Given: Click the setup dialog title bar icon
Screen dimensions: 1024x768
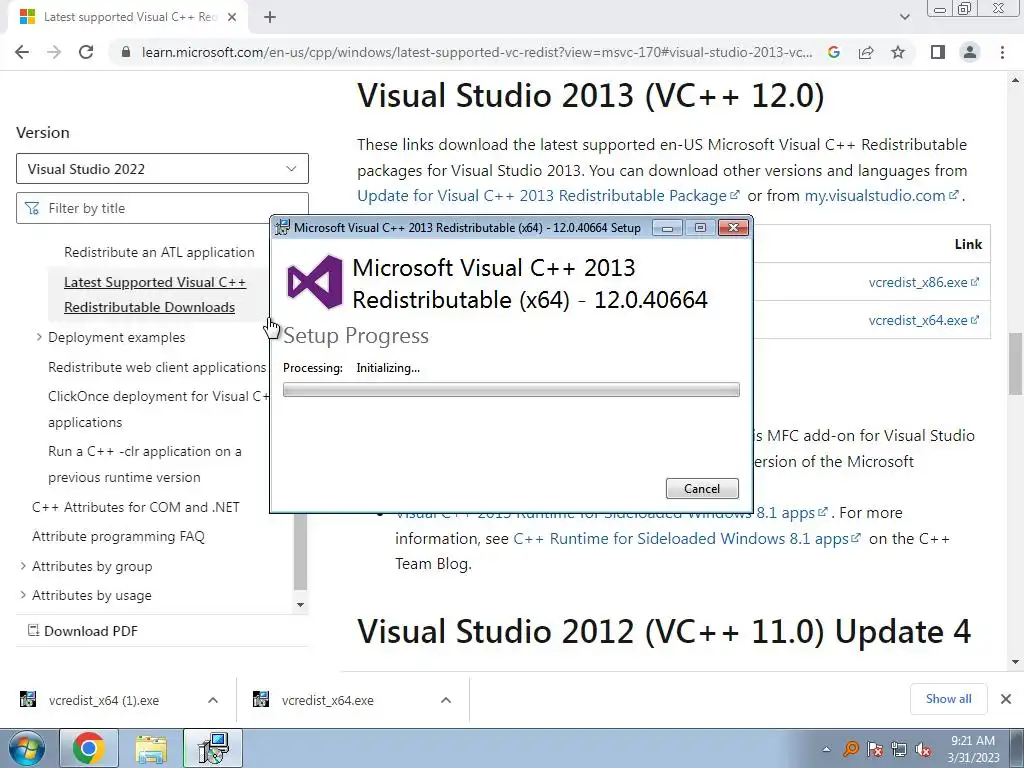Looking at the screenshot, I should (x=282, y=227).
